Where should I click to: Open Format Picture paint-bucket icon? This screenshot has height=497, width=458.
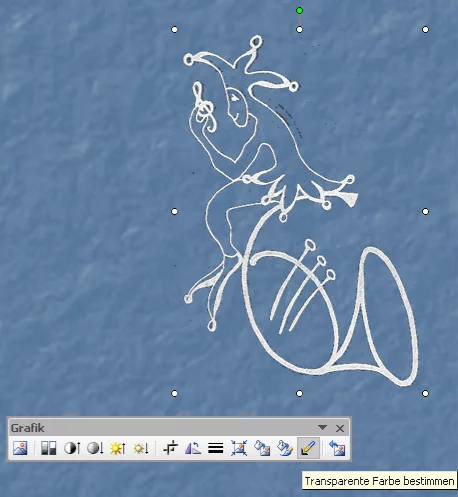click(x=285, y=448)
